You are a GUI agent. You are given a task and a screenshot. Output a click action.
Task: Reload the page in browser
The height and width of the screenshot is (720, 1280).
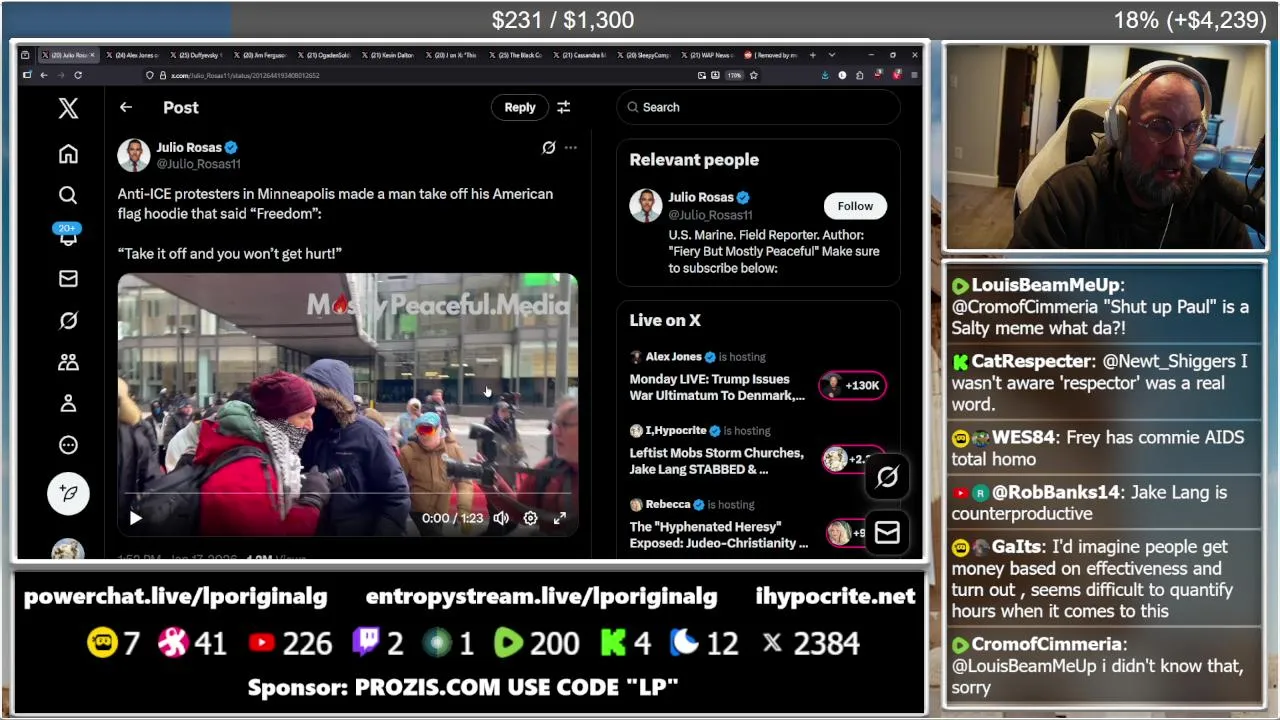coord(78,75)
